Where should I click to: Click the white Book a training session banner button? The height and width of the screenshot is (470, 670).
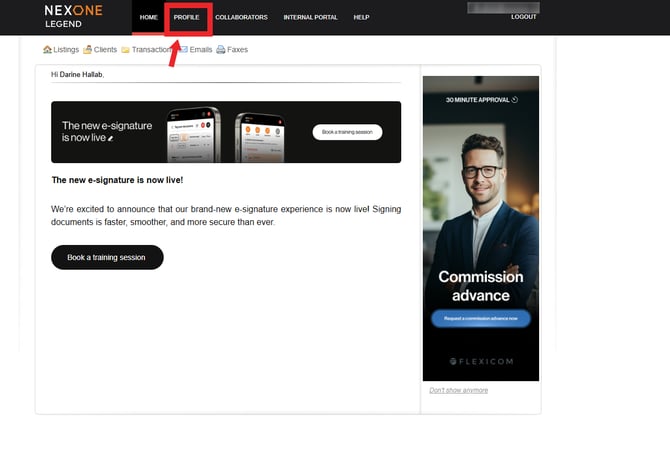[x=347, y=132]
